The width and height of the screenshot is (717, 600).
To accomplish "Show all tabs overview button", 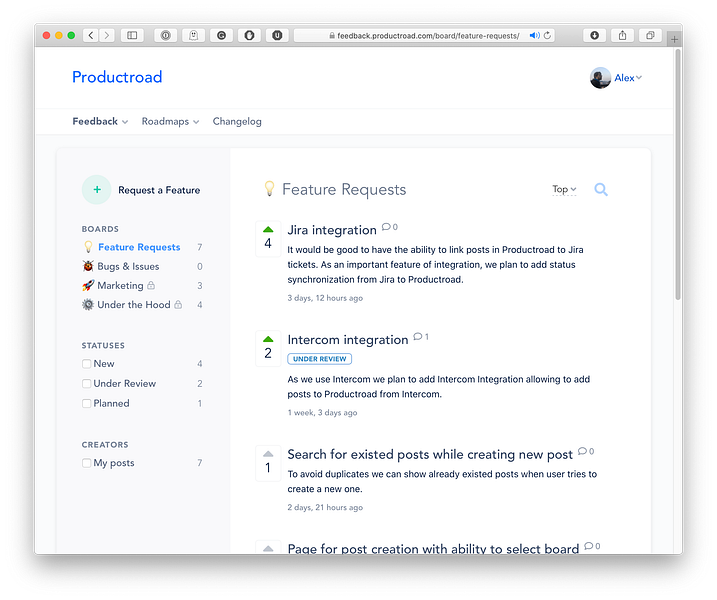I will (x=650, y=35).
